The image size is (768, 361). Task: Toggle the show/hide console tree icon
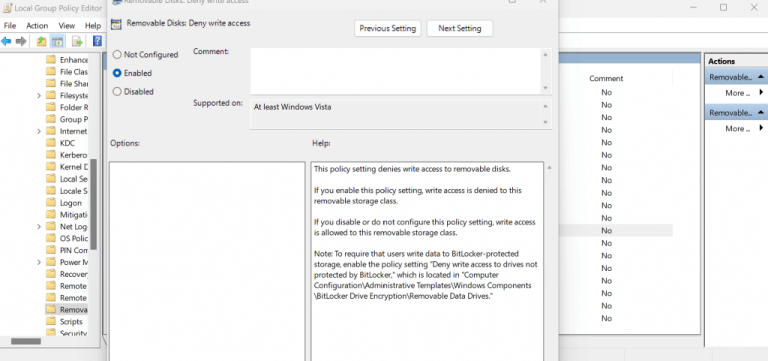tap(58, 41)
